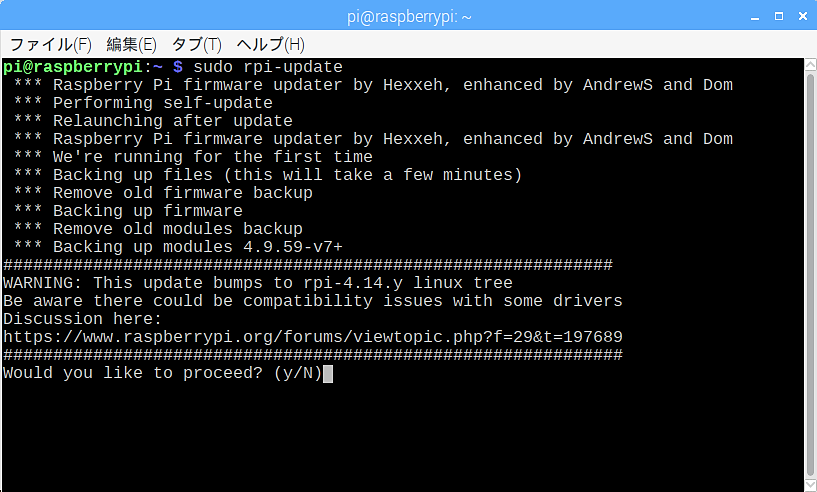Click the raspberrypi.org forums URL
This screenshot has height=492, width=817.
pos(313,337)
